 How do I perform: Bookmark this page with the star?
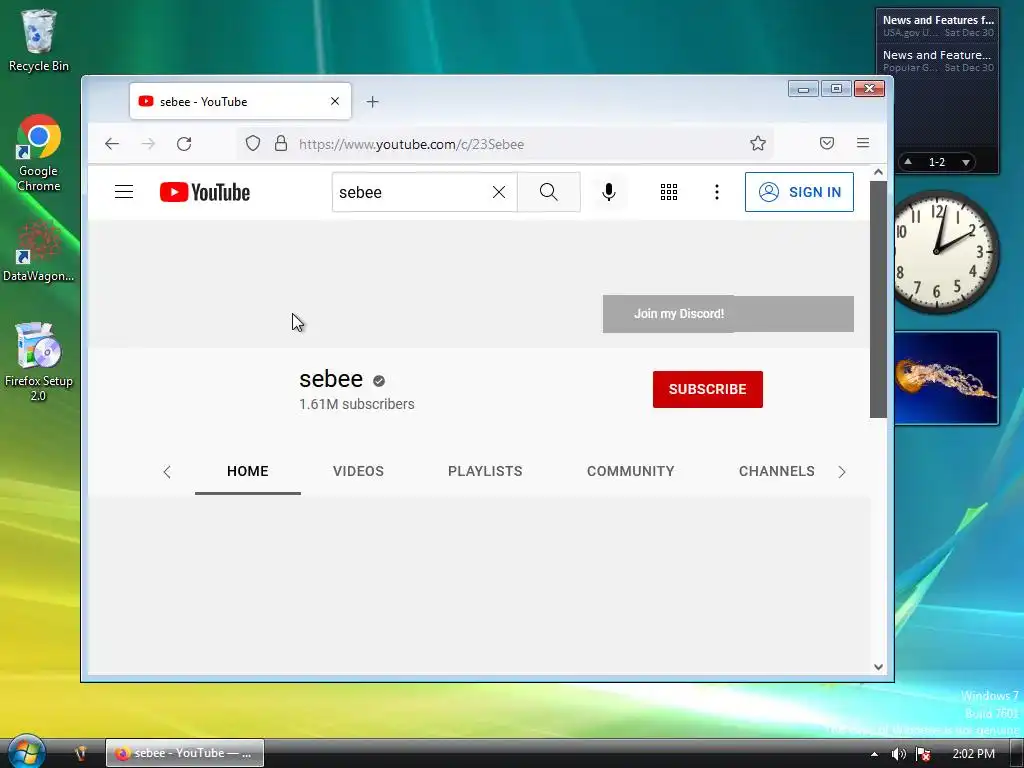coord(758,144)
